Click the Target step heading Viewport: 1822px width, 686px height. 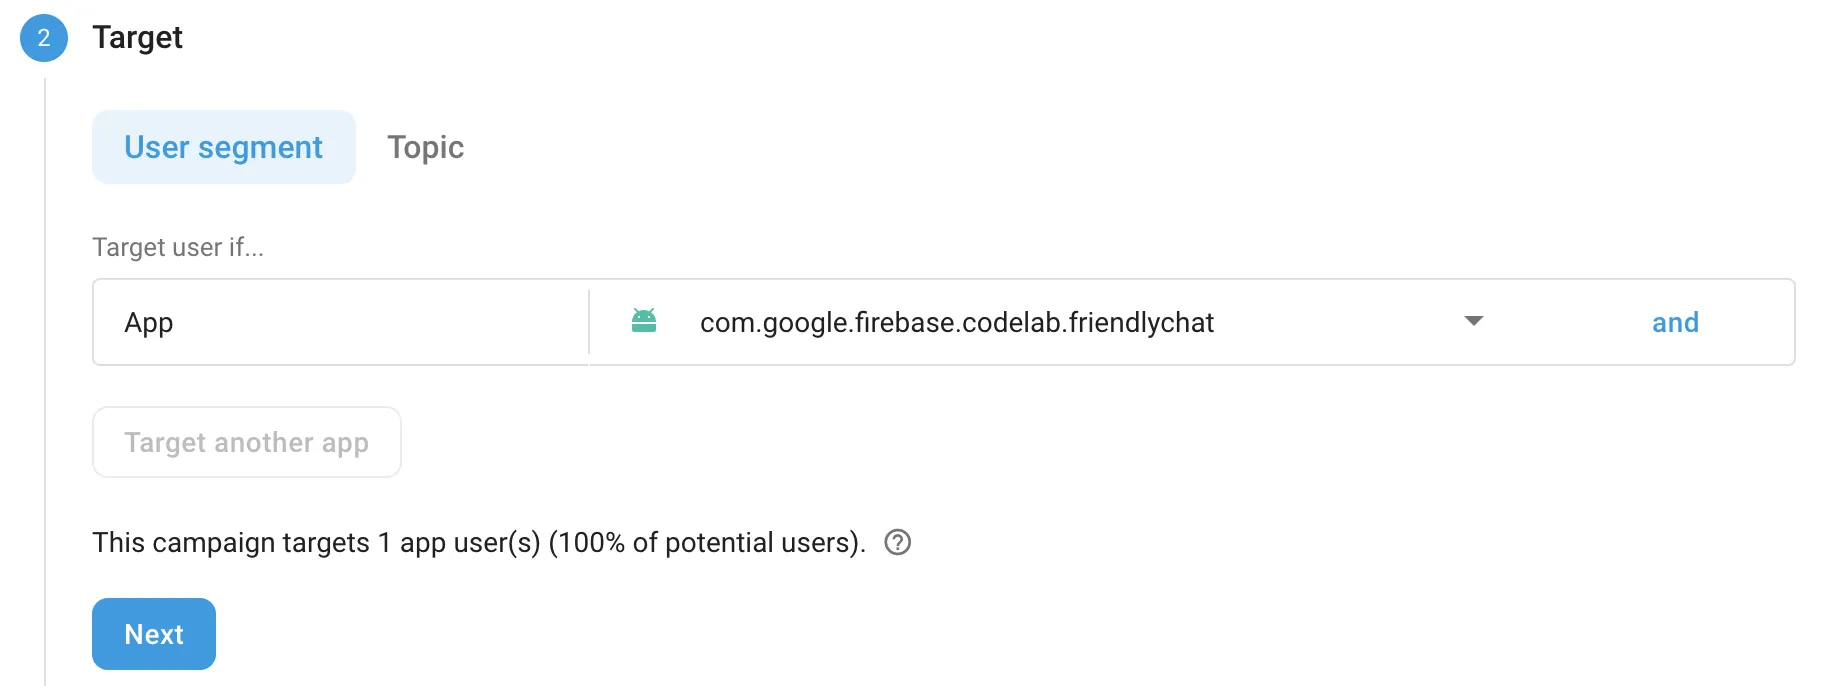pos(137,38)
